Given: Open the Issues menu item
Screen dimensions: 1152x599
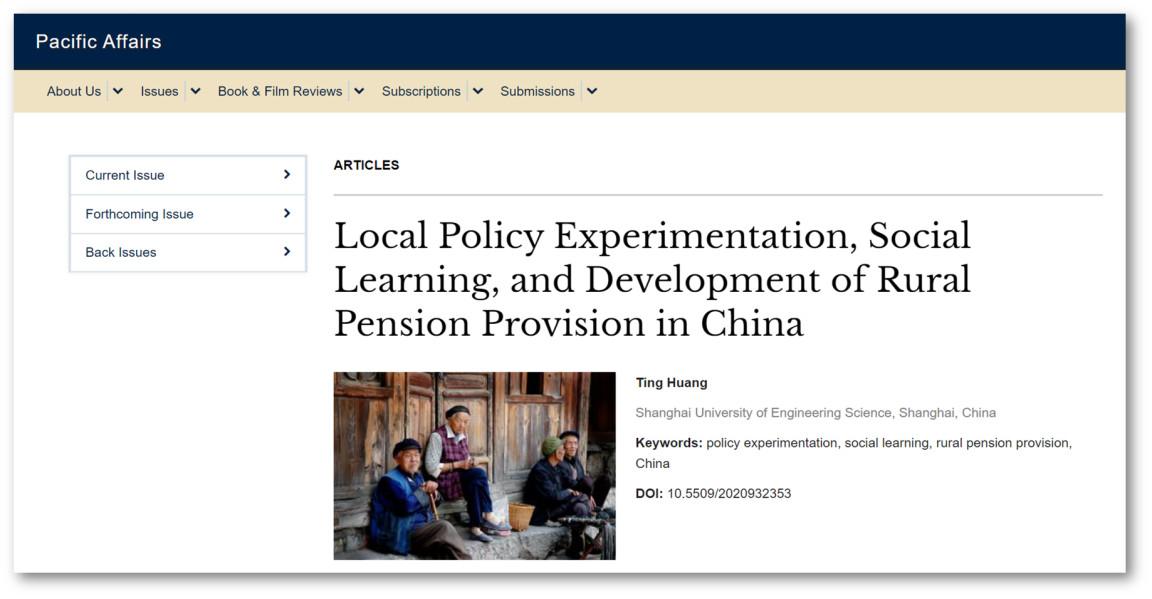Looking at the screenshot, I should [159, 91].
